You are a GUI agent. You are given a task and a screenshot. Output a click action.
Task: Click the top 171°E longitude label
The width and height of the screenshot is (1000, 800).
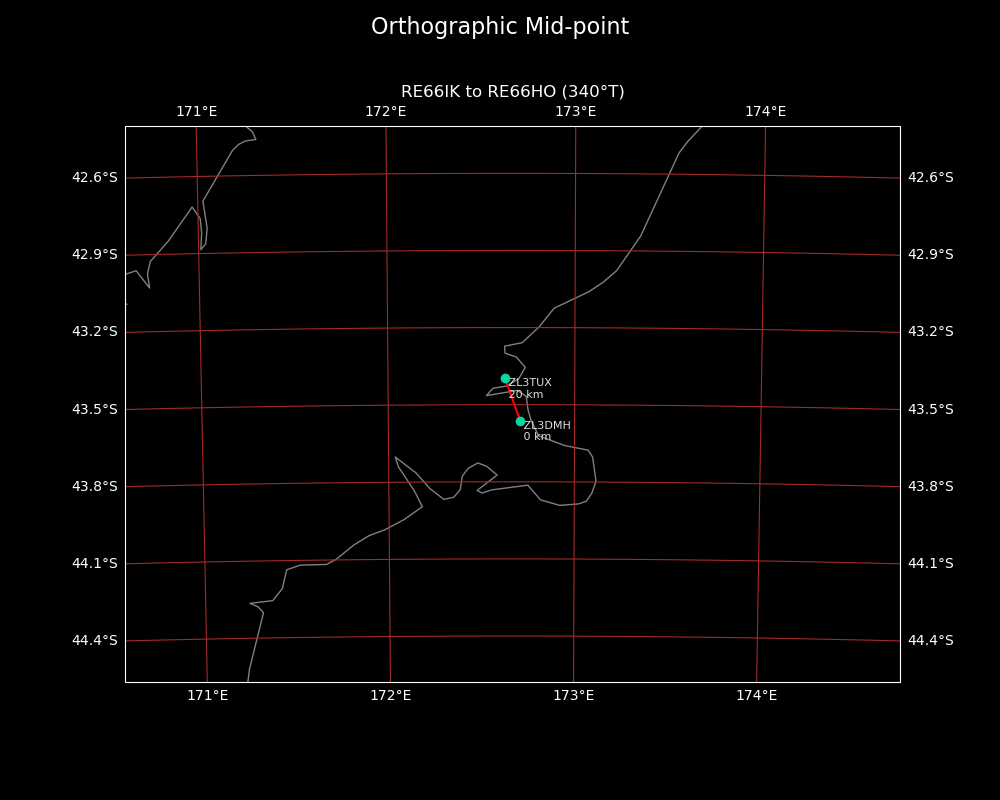pyautogui.click(x=196, y=111)
